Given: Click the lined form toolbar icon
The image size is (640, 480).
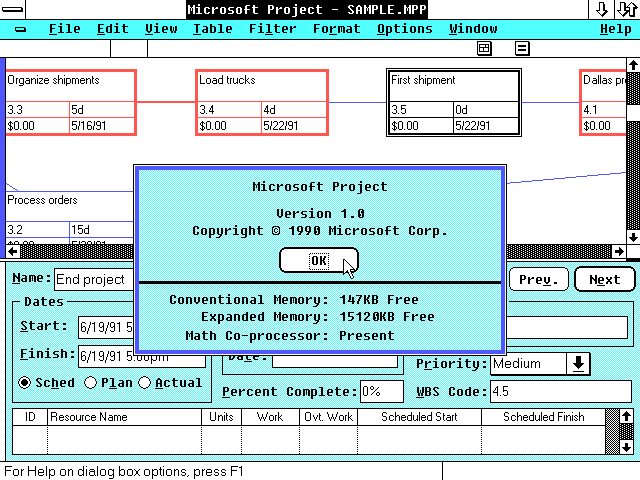Looking at the screenshot, I should tap(522, 49).
